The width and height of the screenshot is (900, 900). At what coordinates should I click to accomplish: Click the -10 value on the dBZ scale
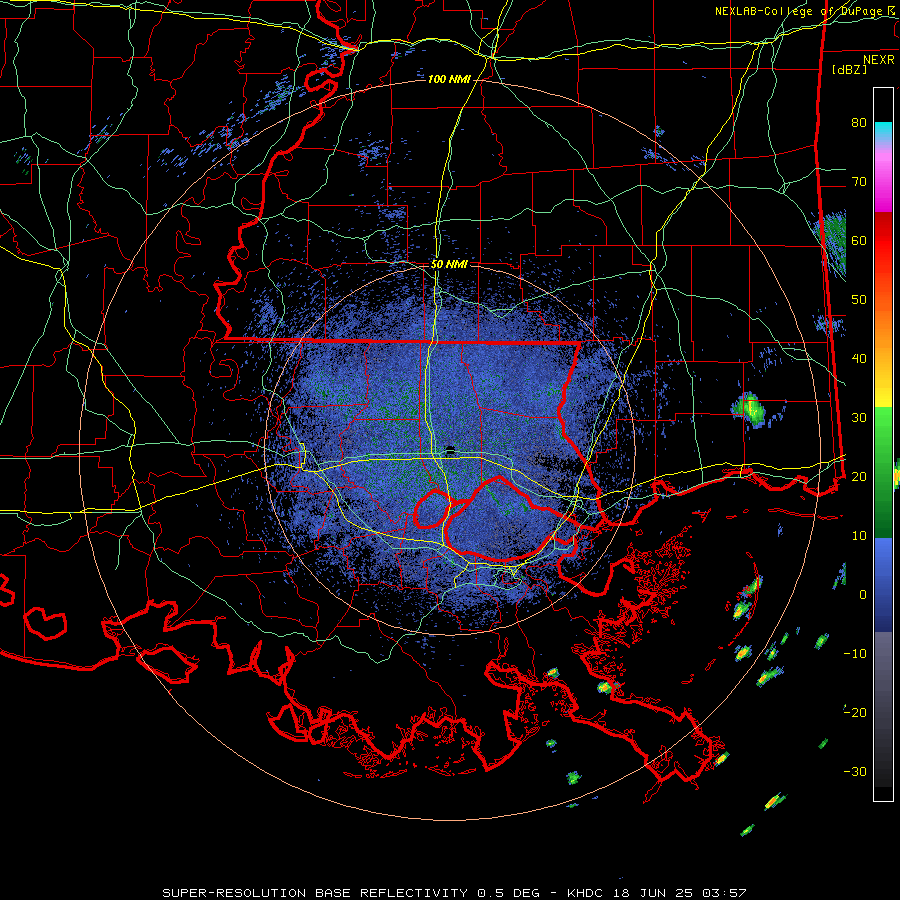(x=855, y=654)
